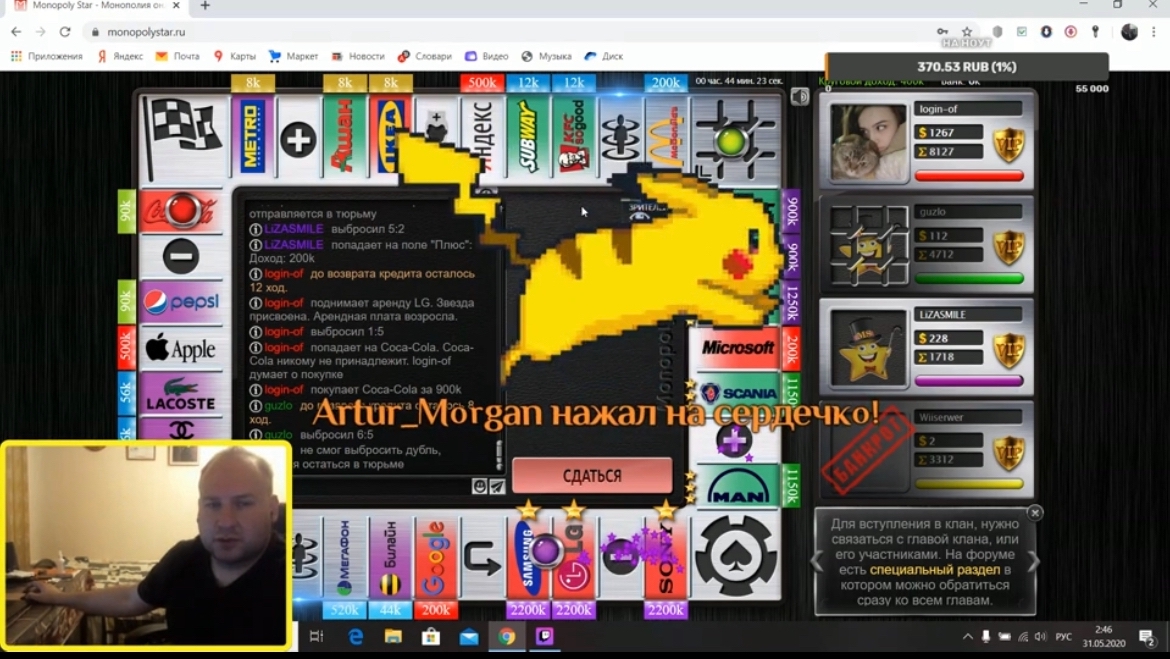Image resolution: width=1170 pixels, height=659 pixels.
Task: Select the Scania property cell
Action: (737, 393)
